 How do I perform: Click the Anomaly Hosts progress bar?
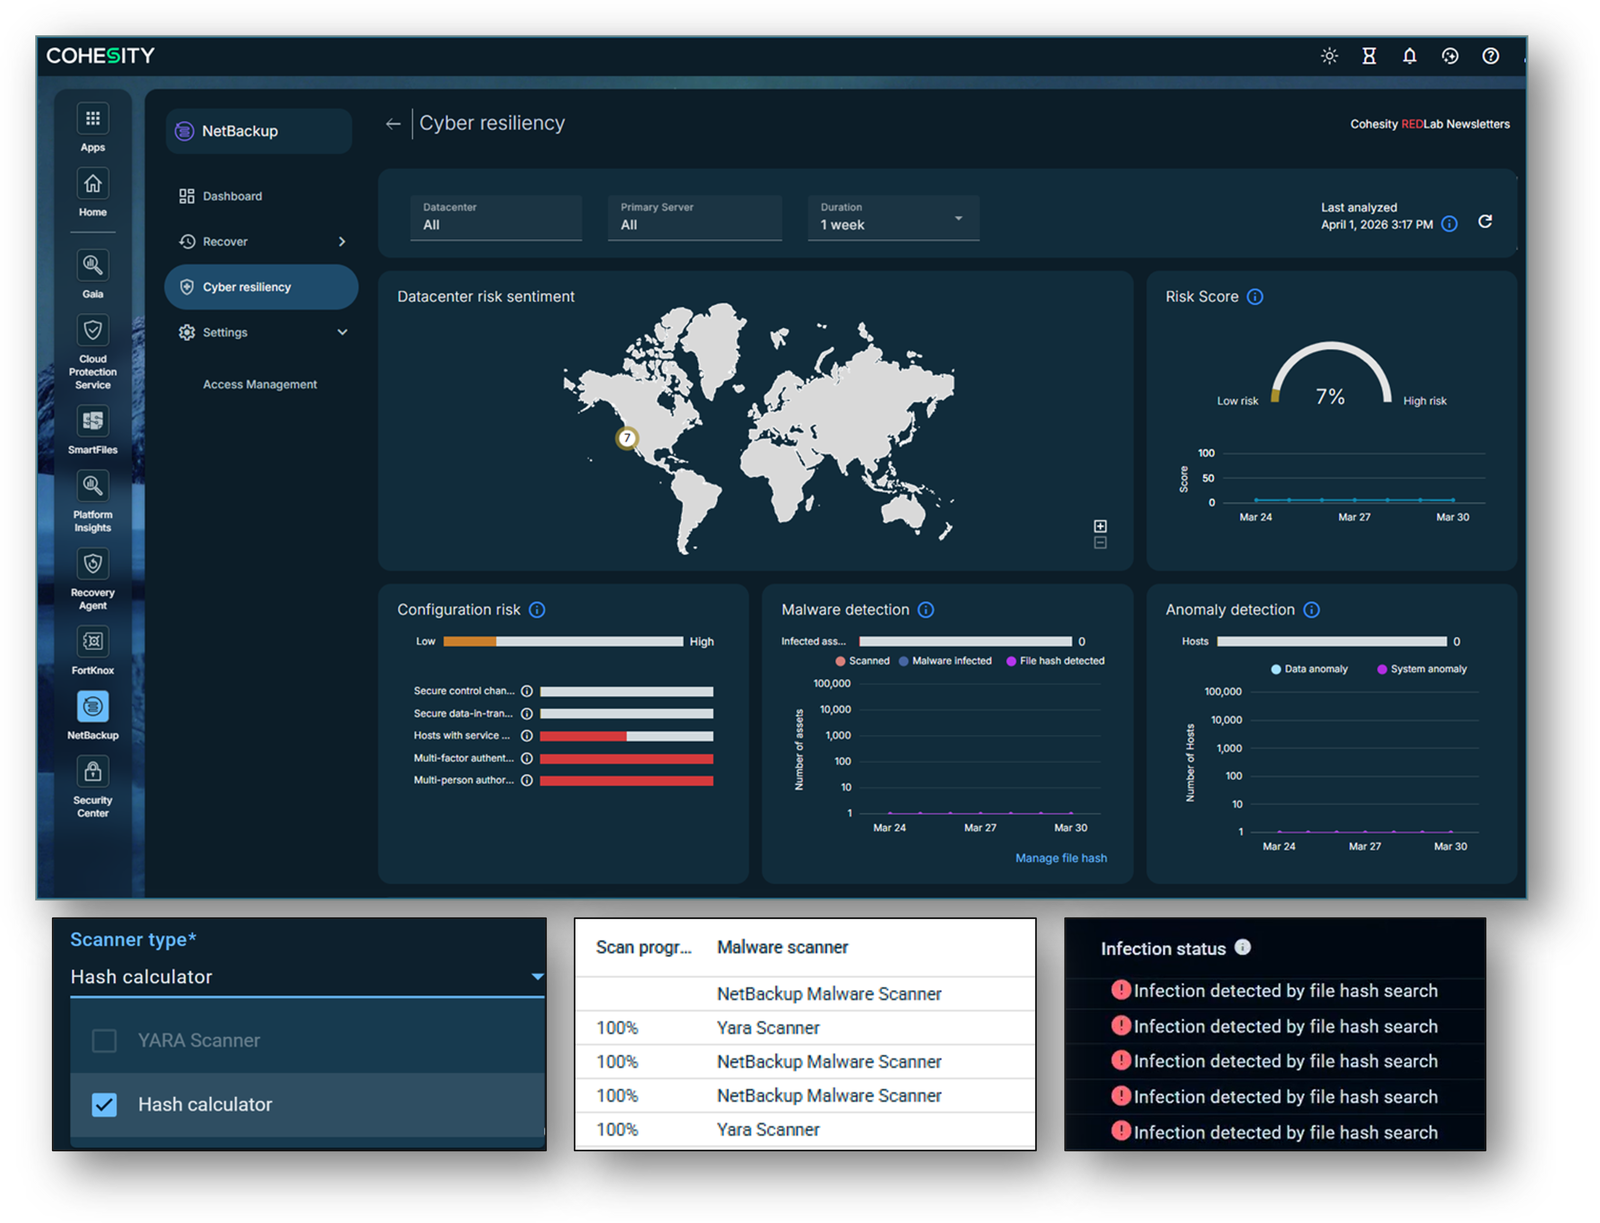(1331, 641)
